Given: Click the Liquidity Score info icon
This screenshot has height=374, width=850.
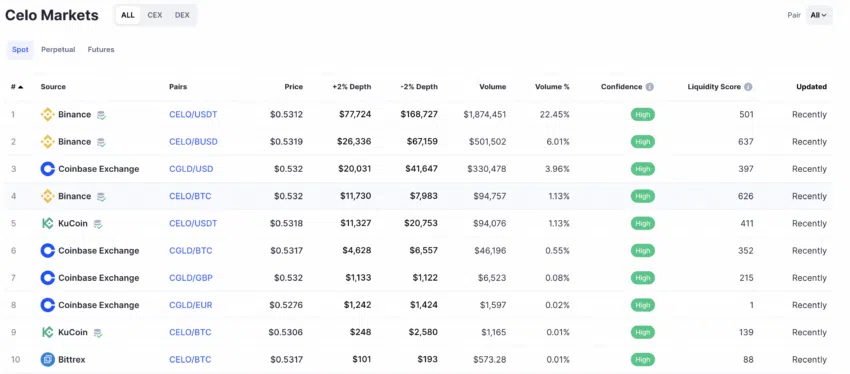Looking at the screenshot, I should 748,87.
